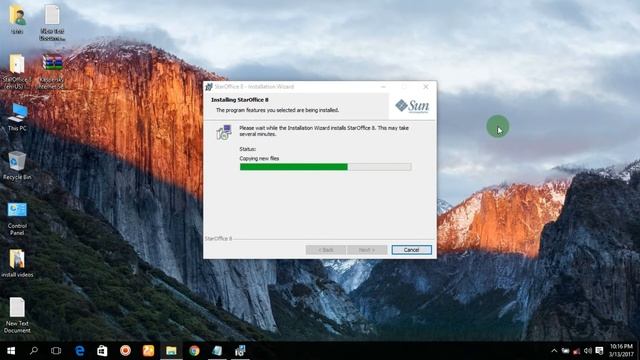Select the WinRAR archive desktop icon
The image size is (640, 360).
coord(52,71)
